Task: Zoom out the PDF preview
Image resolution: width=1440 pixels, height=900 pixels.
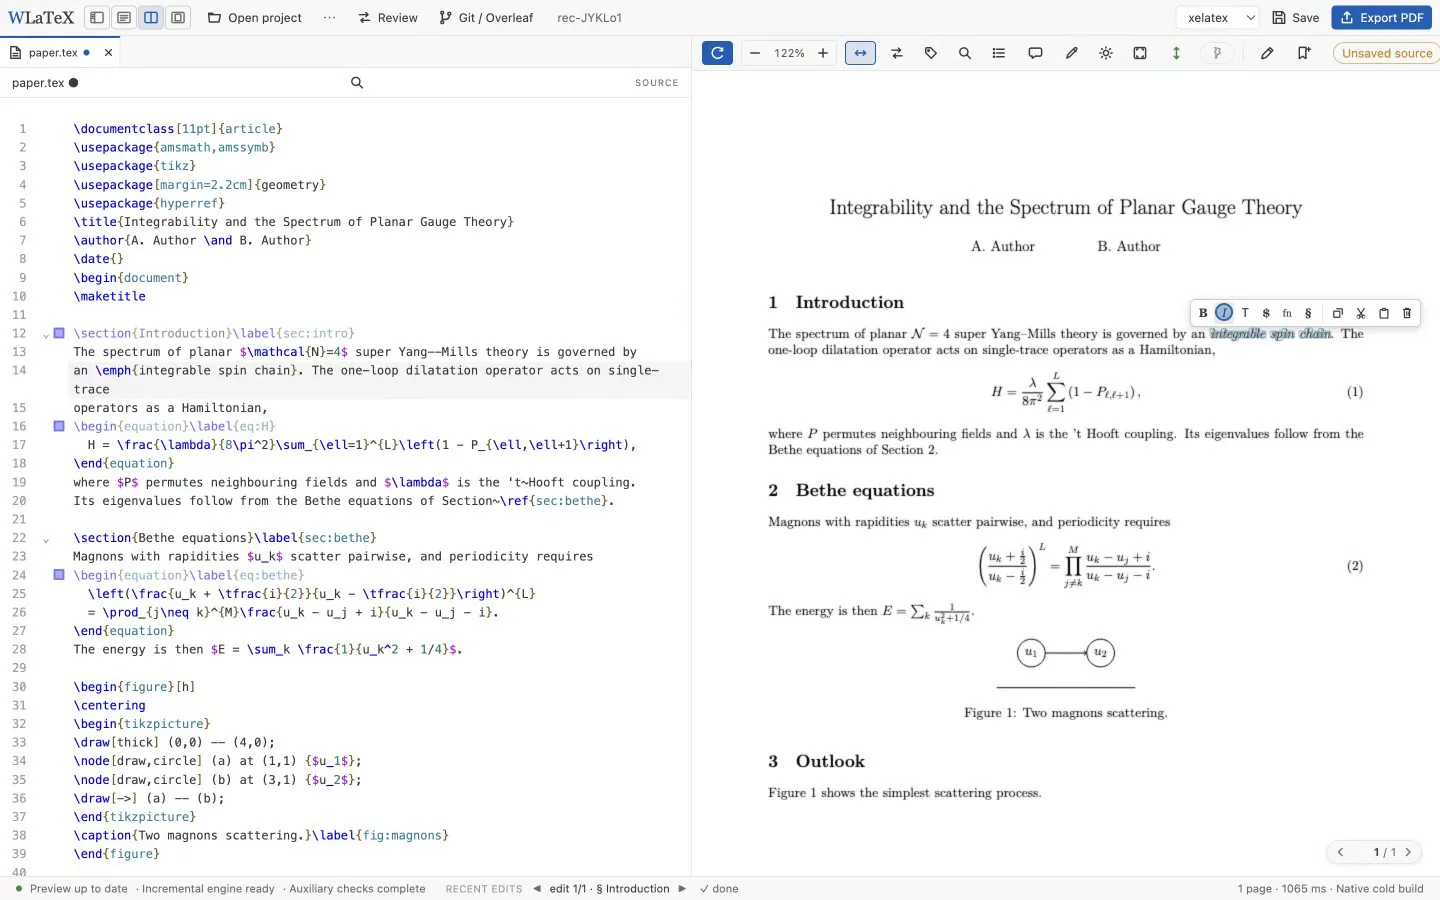Action: pos(755,53)
